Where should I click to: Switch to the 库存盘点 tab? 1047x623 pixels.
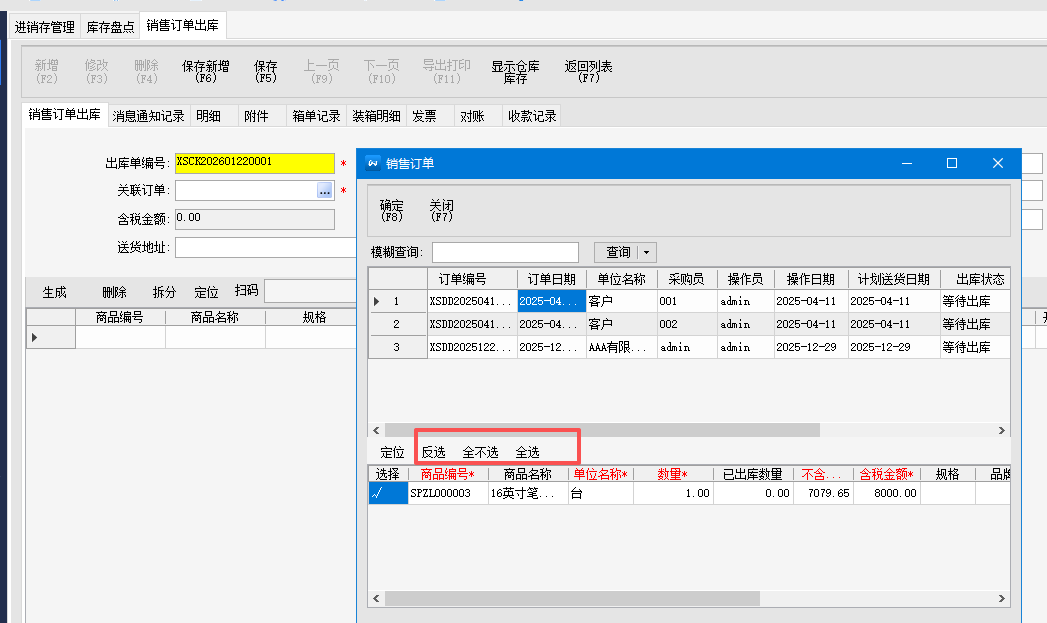click(110, 27)
